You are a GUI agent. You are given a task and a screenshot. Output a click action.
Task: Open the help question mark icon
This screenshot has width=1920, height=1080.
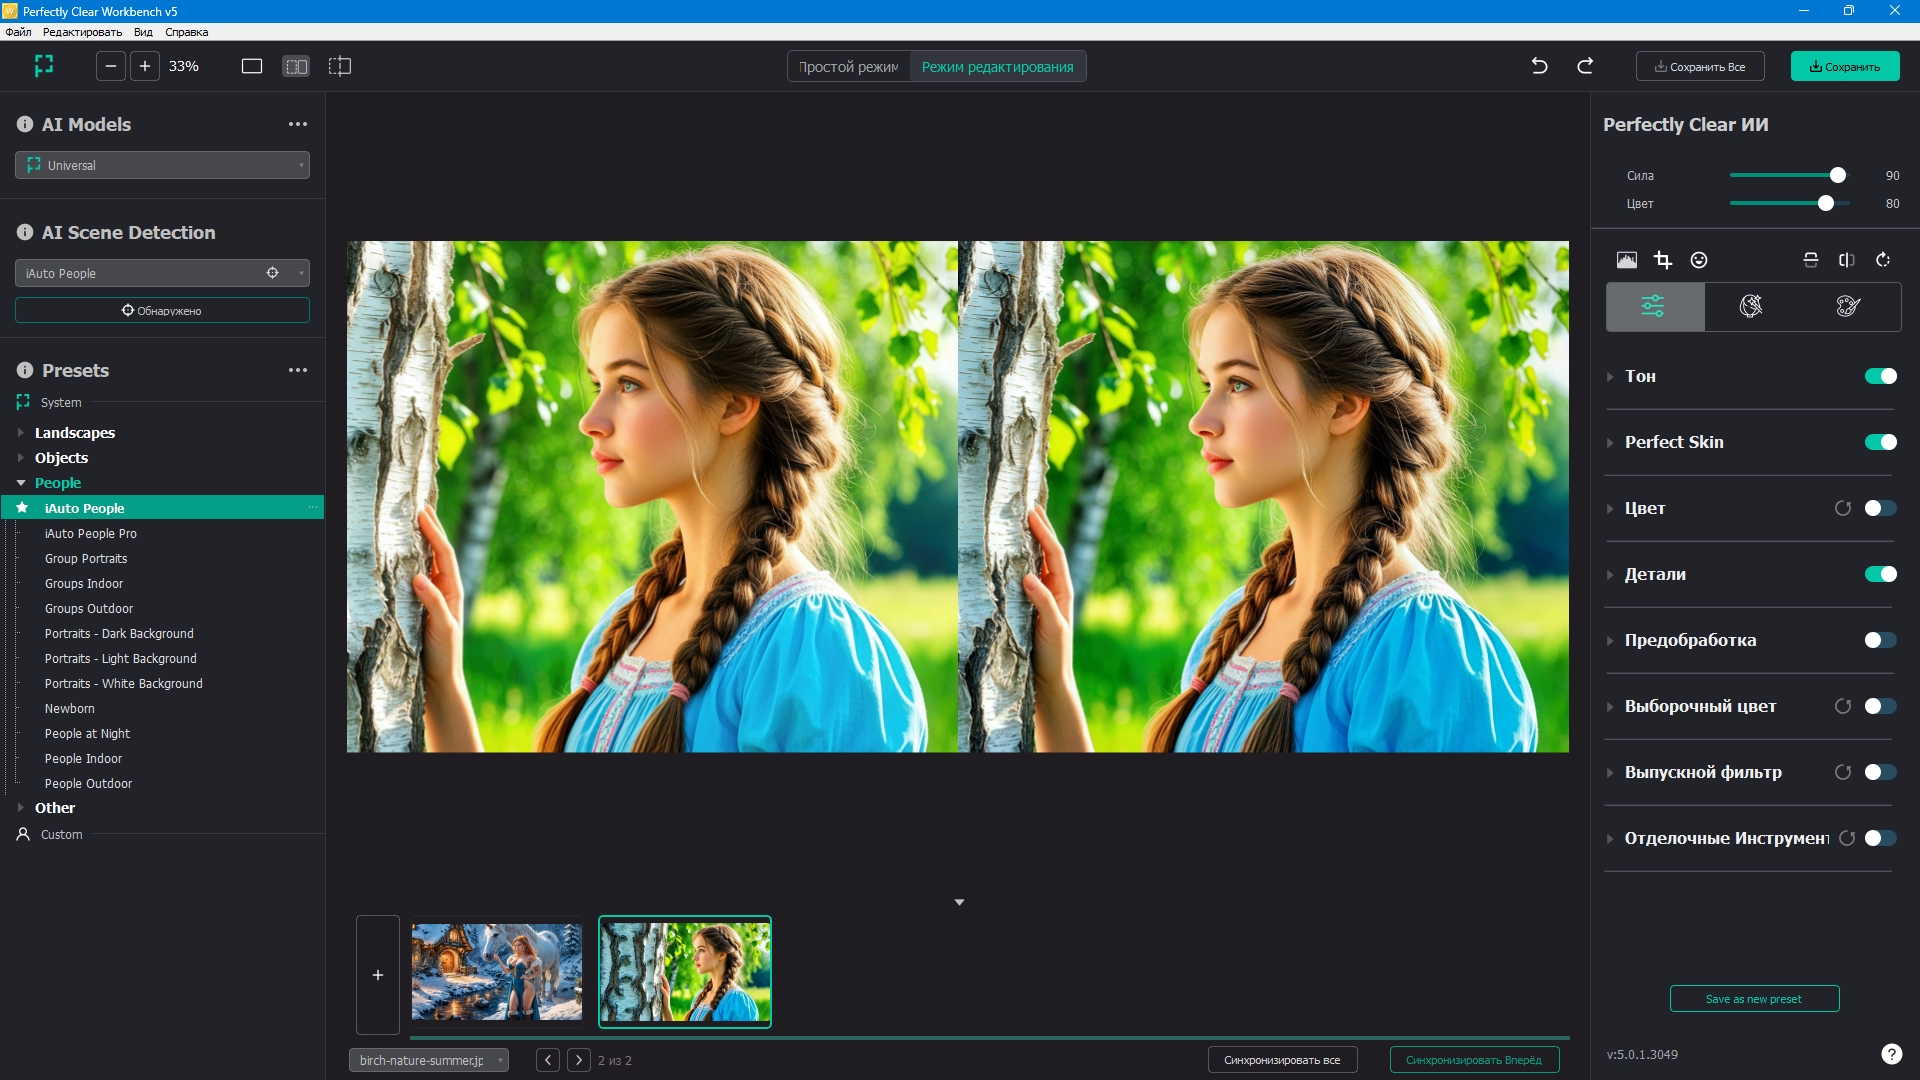click(1891, 1054)
